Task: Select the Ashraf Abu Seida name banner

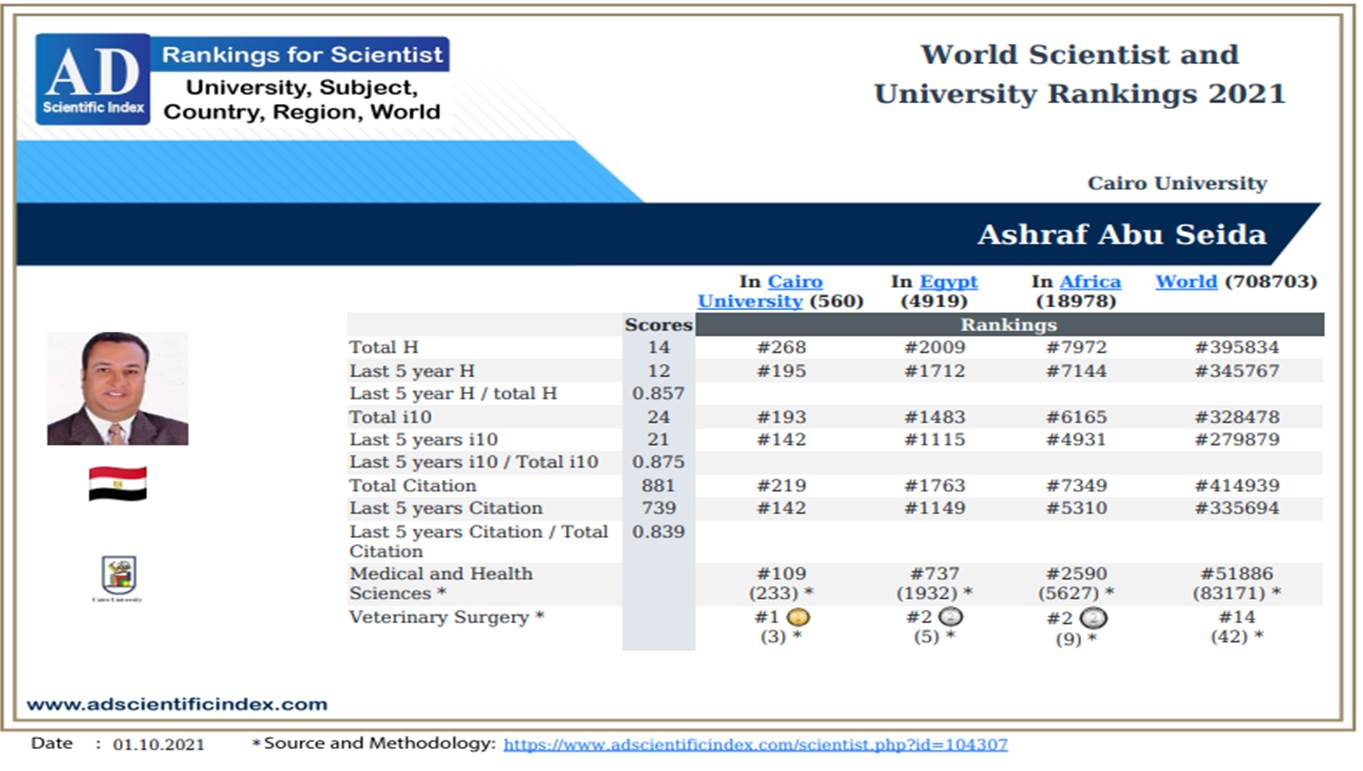Action: (x=1121, y=235)
